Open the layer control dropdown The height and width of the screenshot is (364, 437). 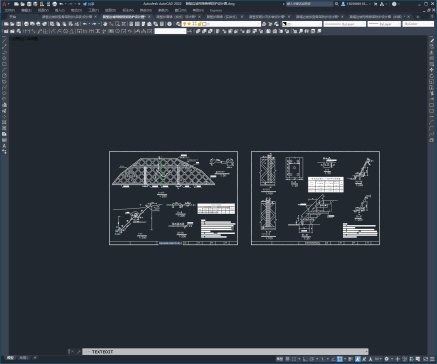pos(221,24)
